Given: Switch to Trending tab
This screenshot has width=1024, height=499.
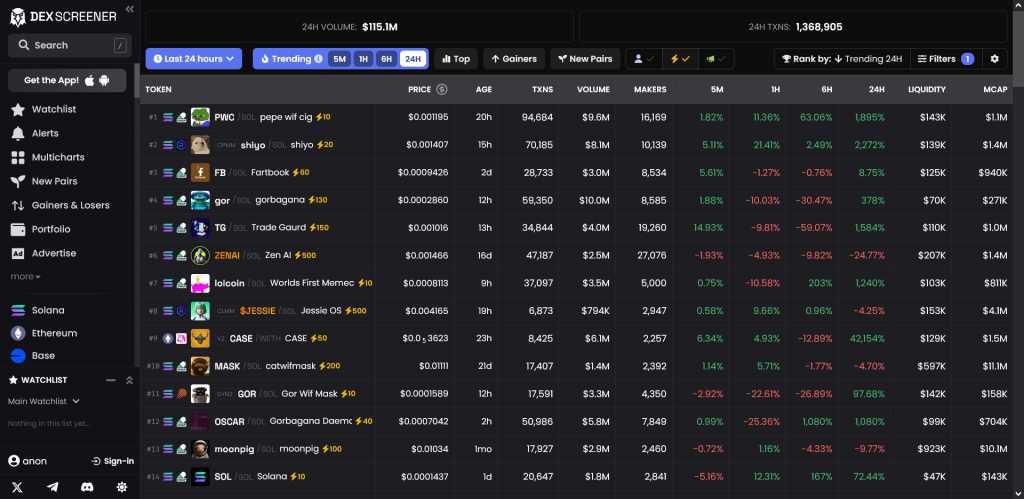Looking at the screenshot, I should (291, 59).
